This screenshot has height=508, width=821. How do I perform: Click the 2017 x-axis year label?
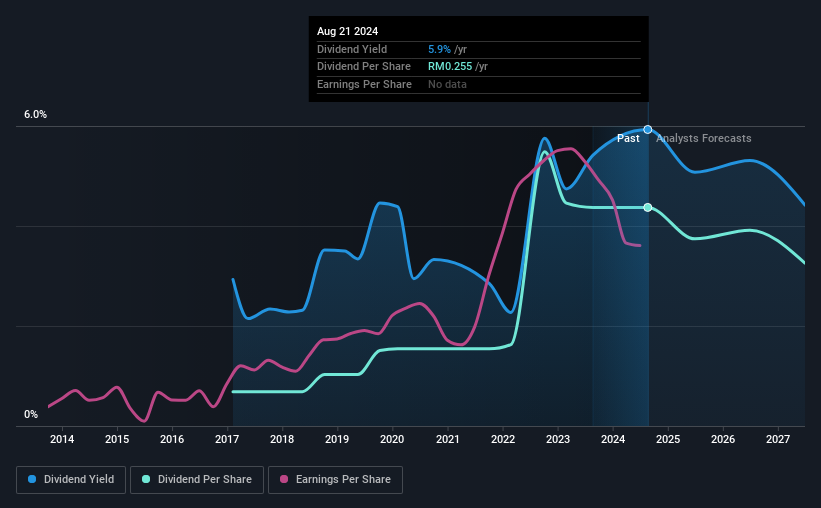click(227, 439)
